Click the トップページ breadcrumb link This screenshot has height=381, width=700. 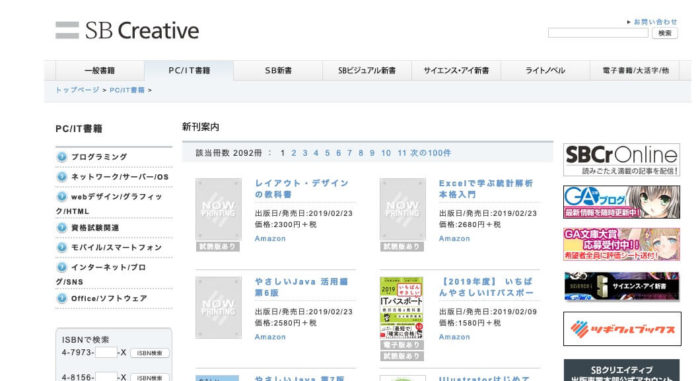77,90
